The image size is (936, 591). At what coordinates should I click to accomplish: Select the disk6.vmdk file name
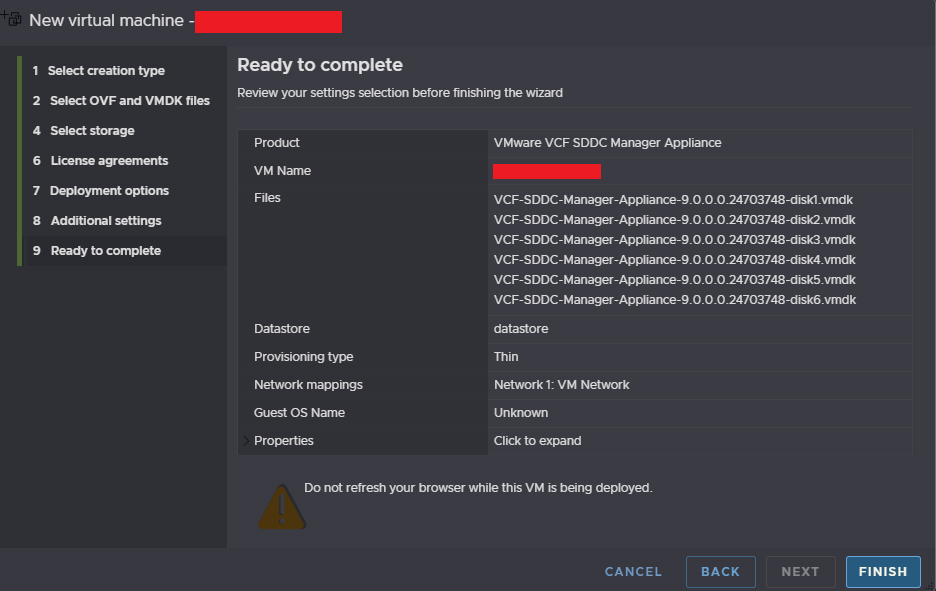click(x=675, y=300)
